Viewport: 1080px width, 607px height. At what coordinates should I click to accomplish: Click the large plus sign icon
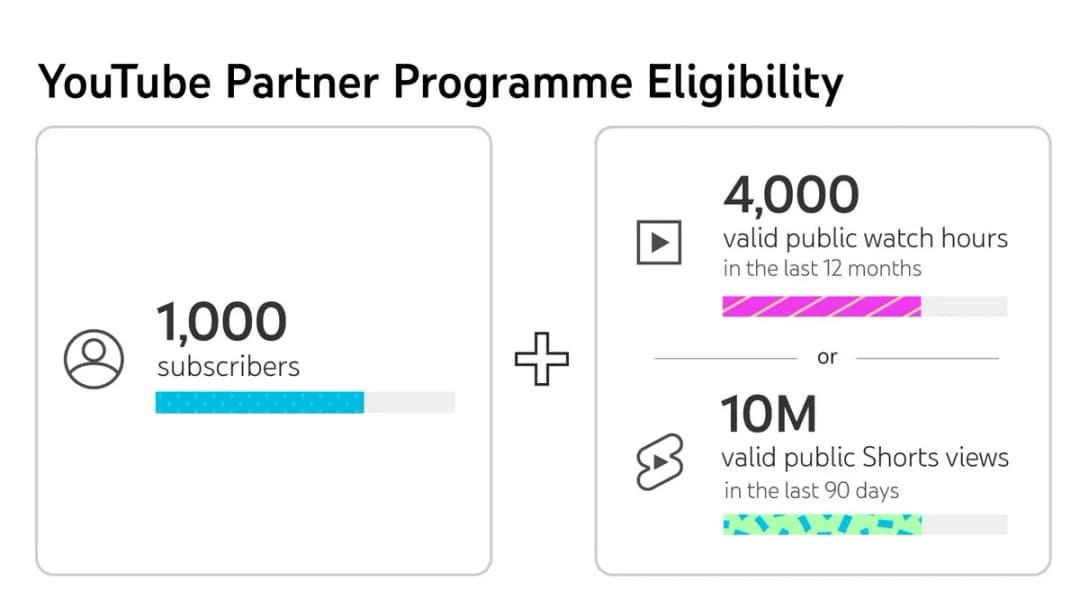click(542, 359)
